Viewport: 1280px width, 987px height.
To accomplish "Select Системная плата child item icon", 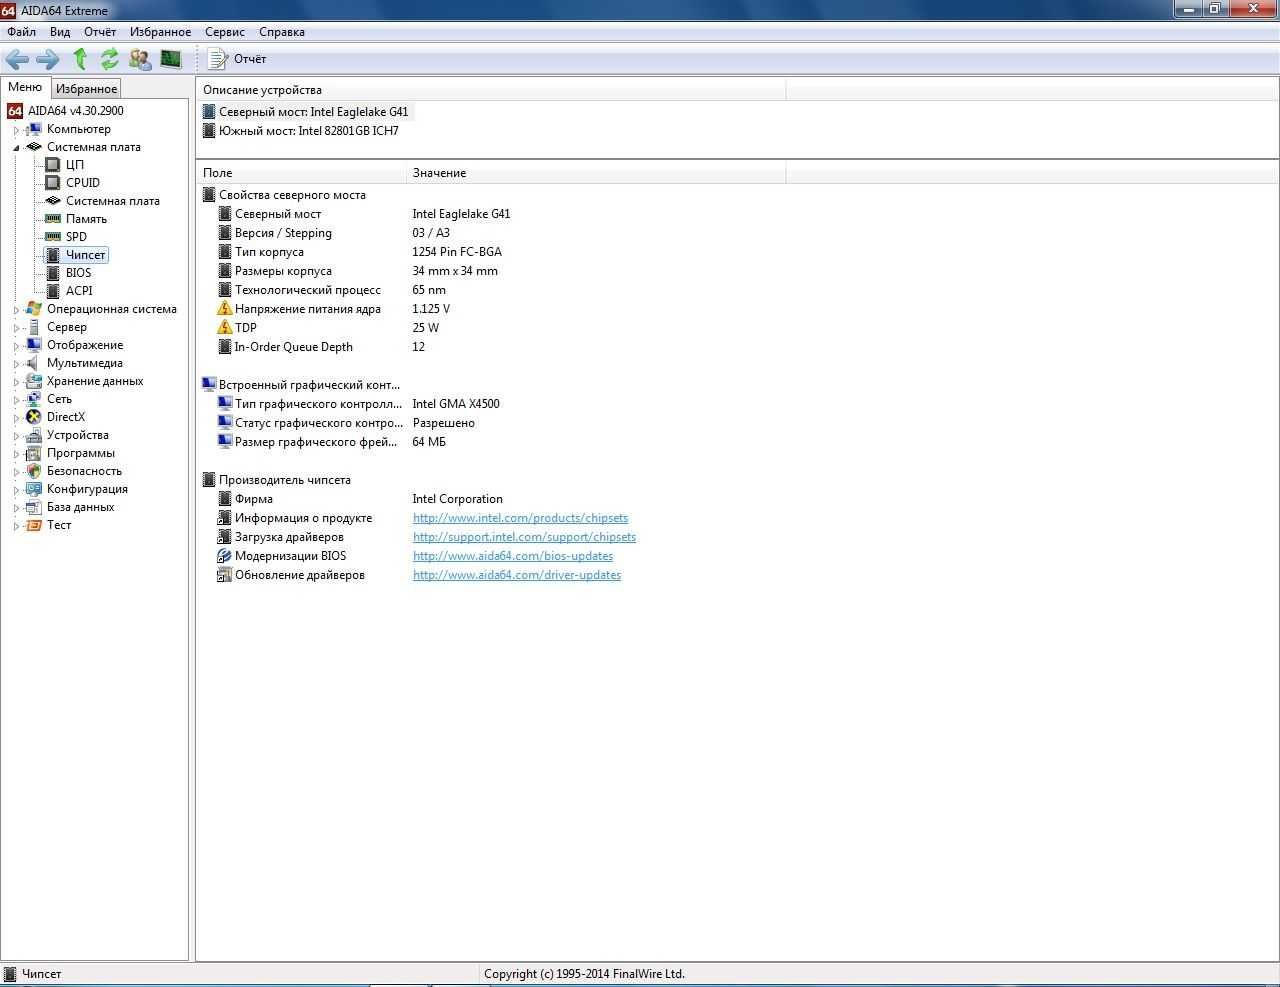I will 53,201.
